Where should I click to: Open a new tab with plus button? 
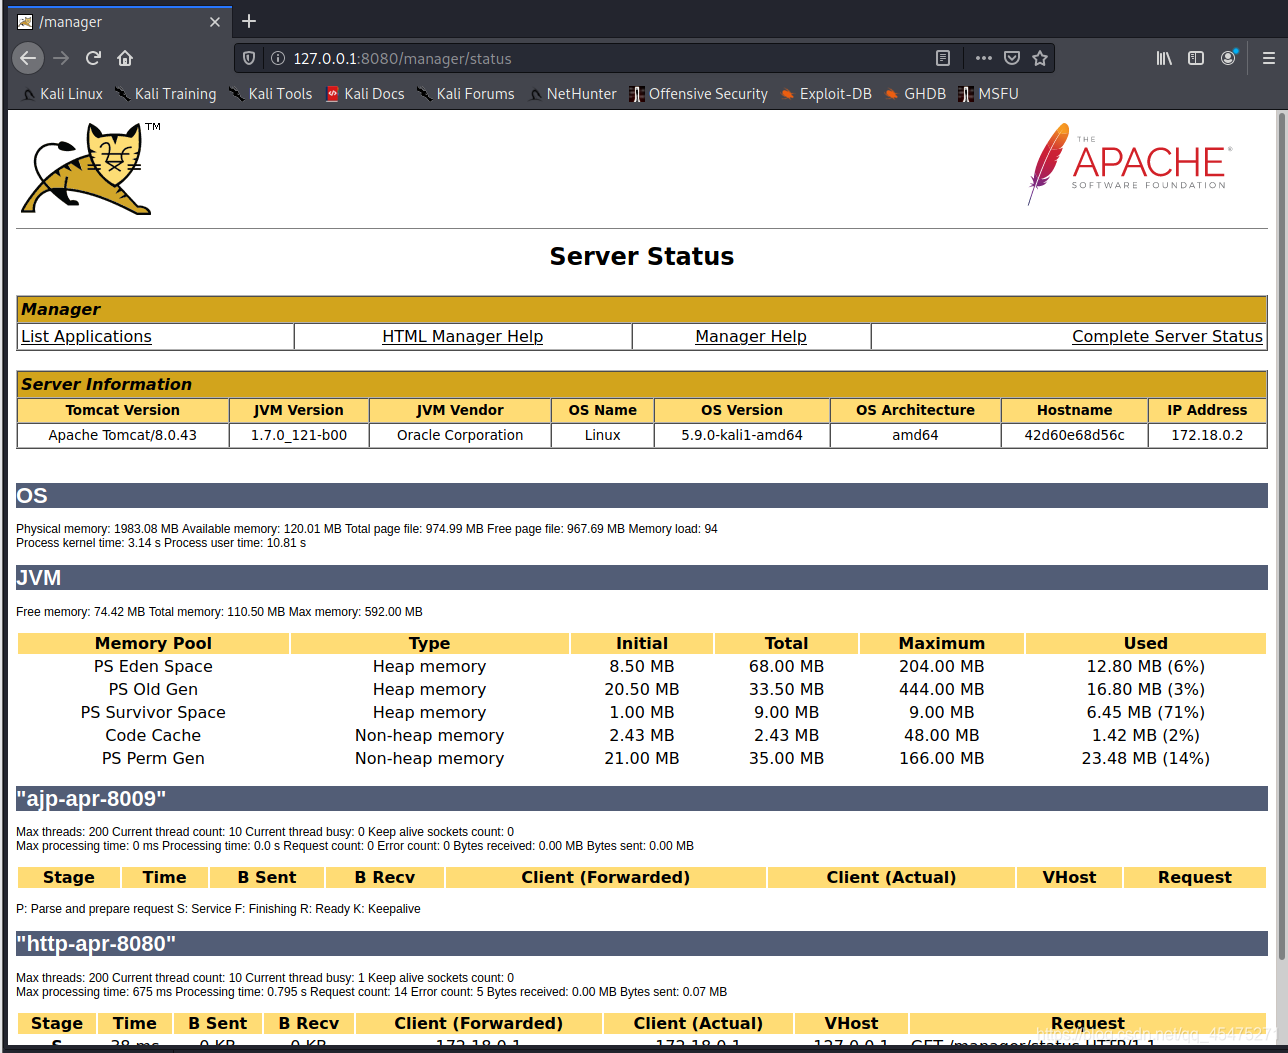[x=249, y=21]
